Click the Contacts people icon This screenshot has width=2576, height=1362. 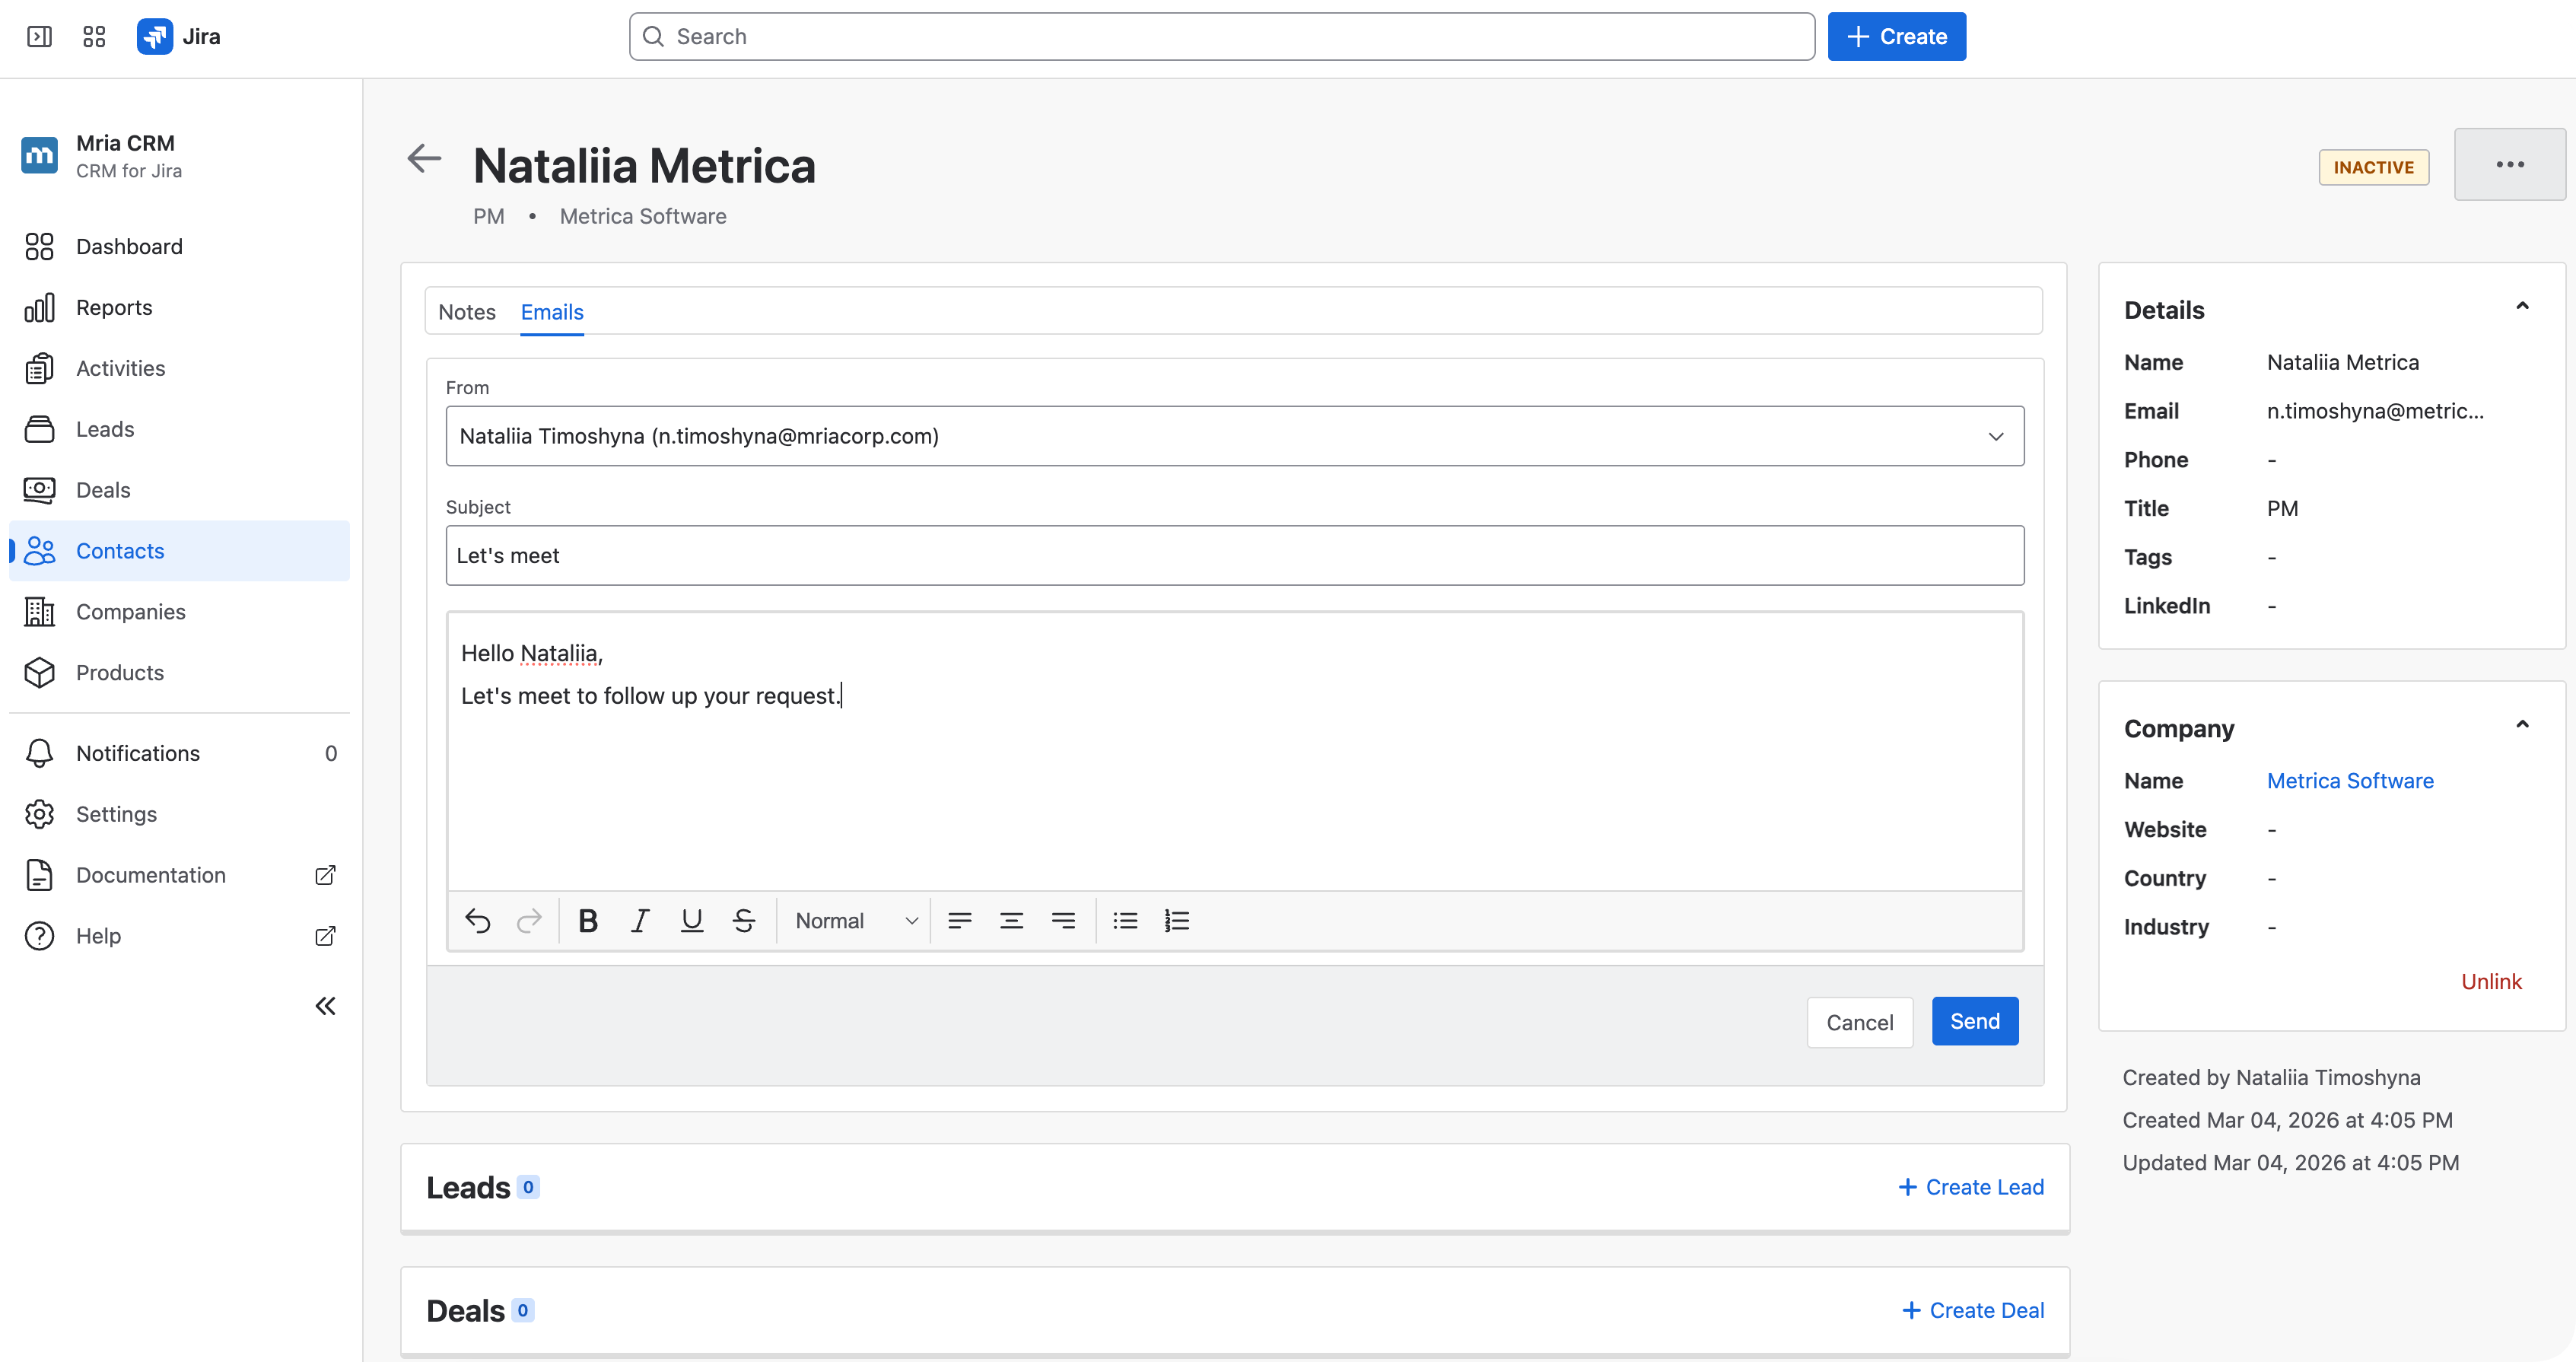(x=39, y=551)
